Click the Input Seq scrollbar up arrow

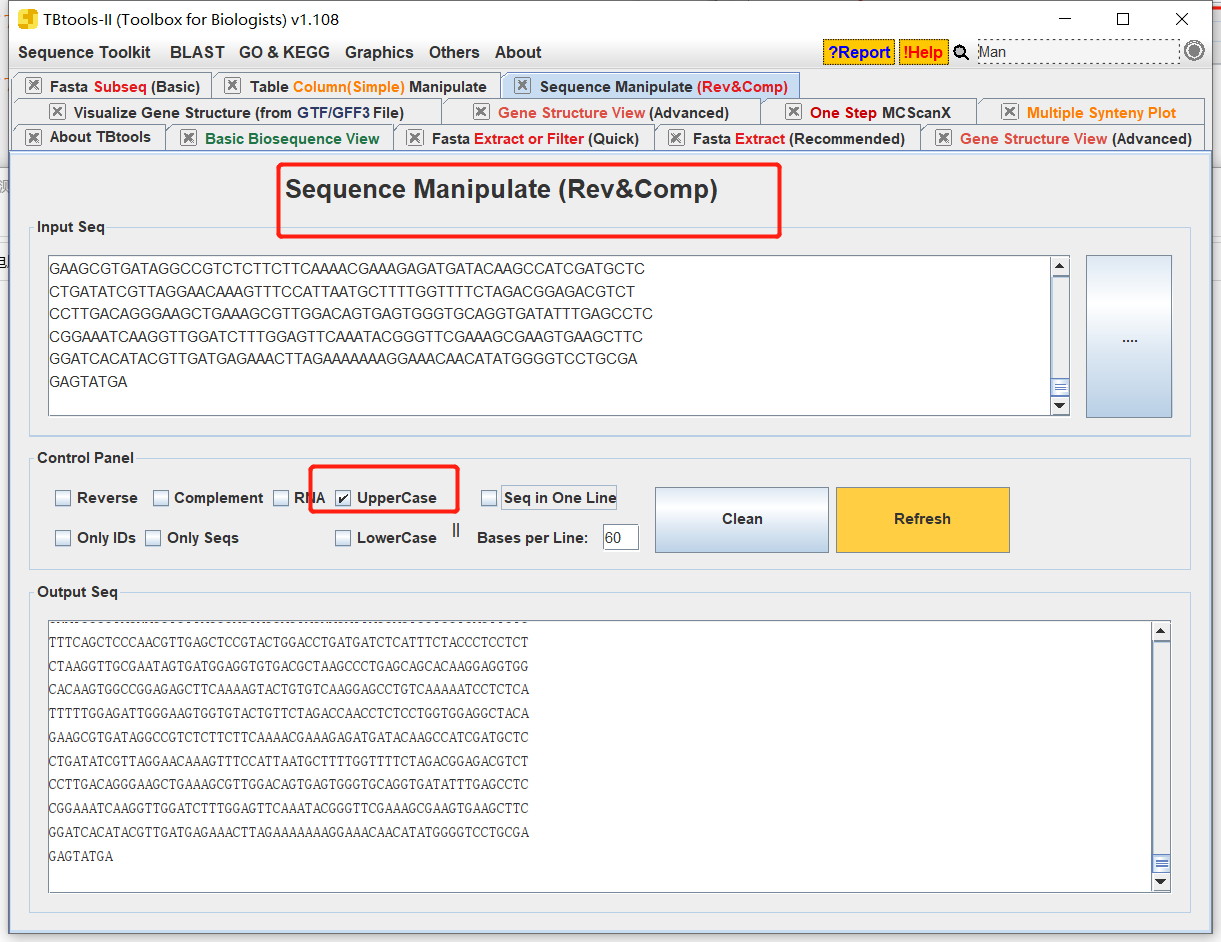pyautogui.click(x=1060, y=266)
